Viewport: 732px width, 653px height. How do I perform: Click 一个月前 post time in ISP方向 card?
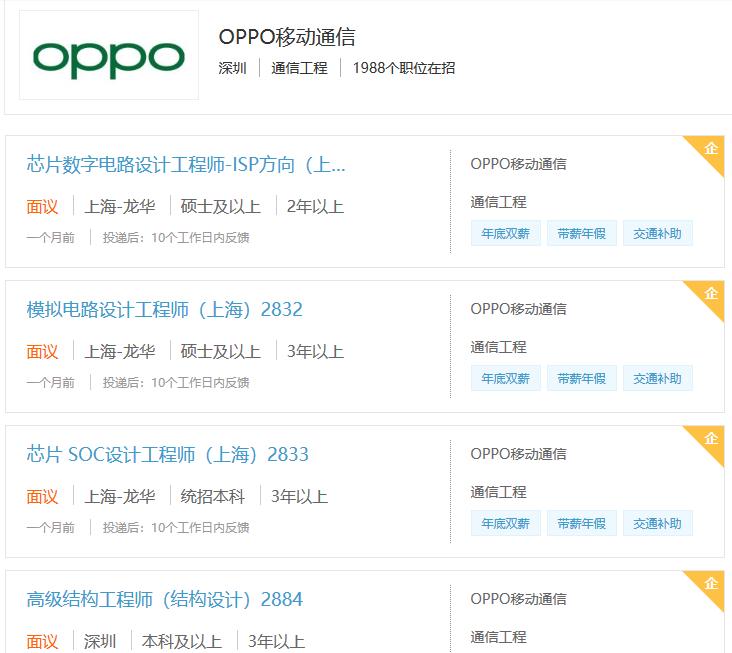point(50,238)
